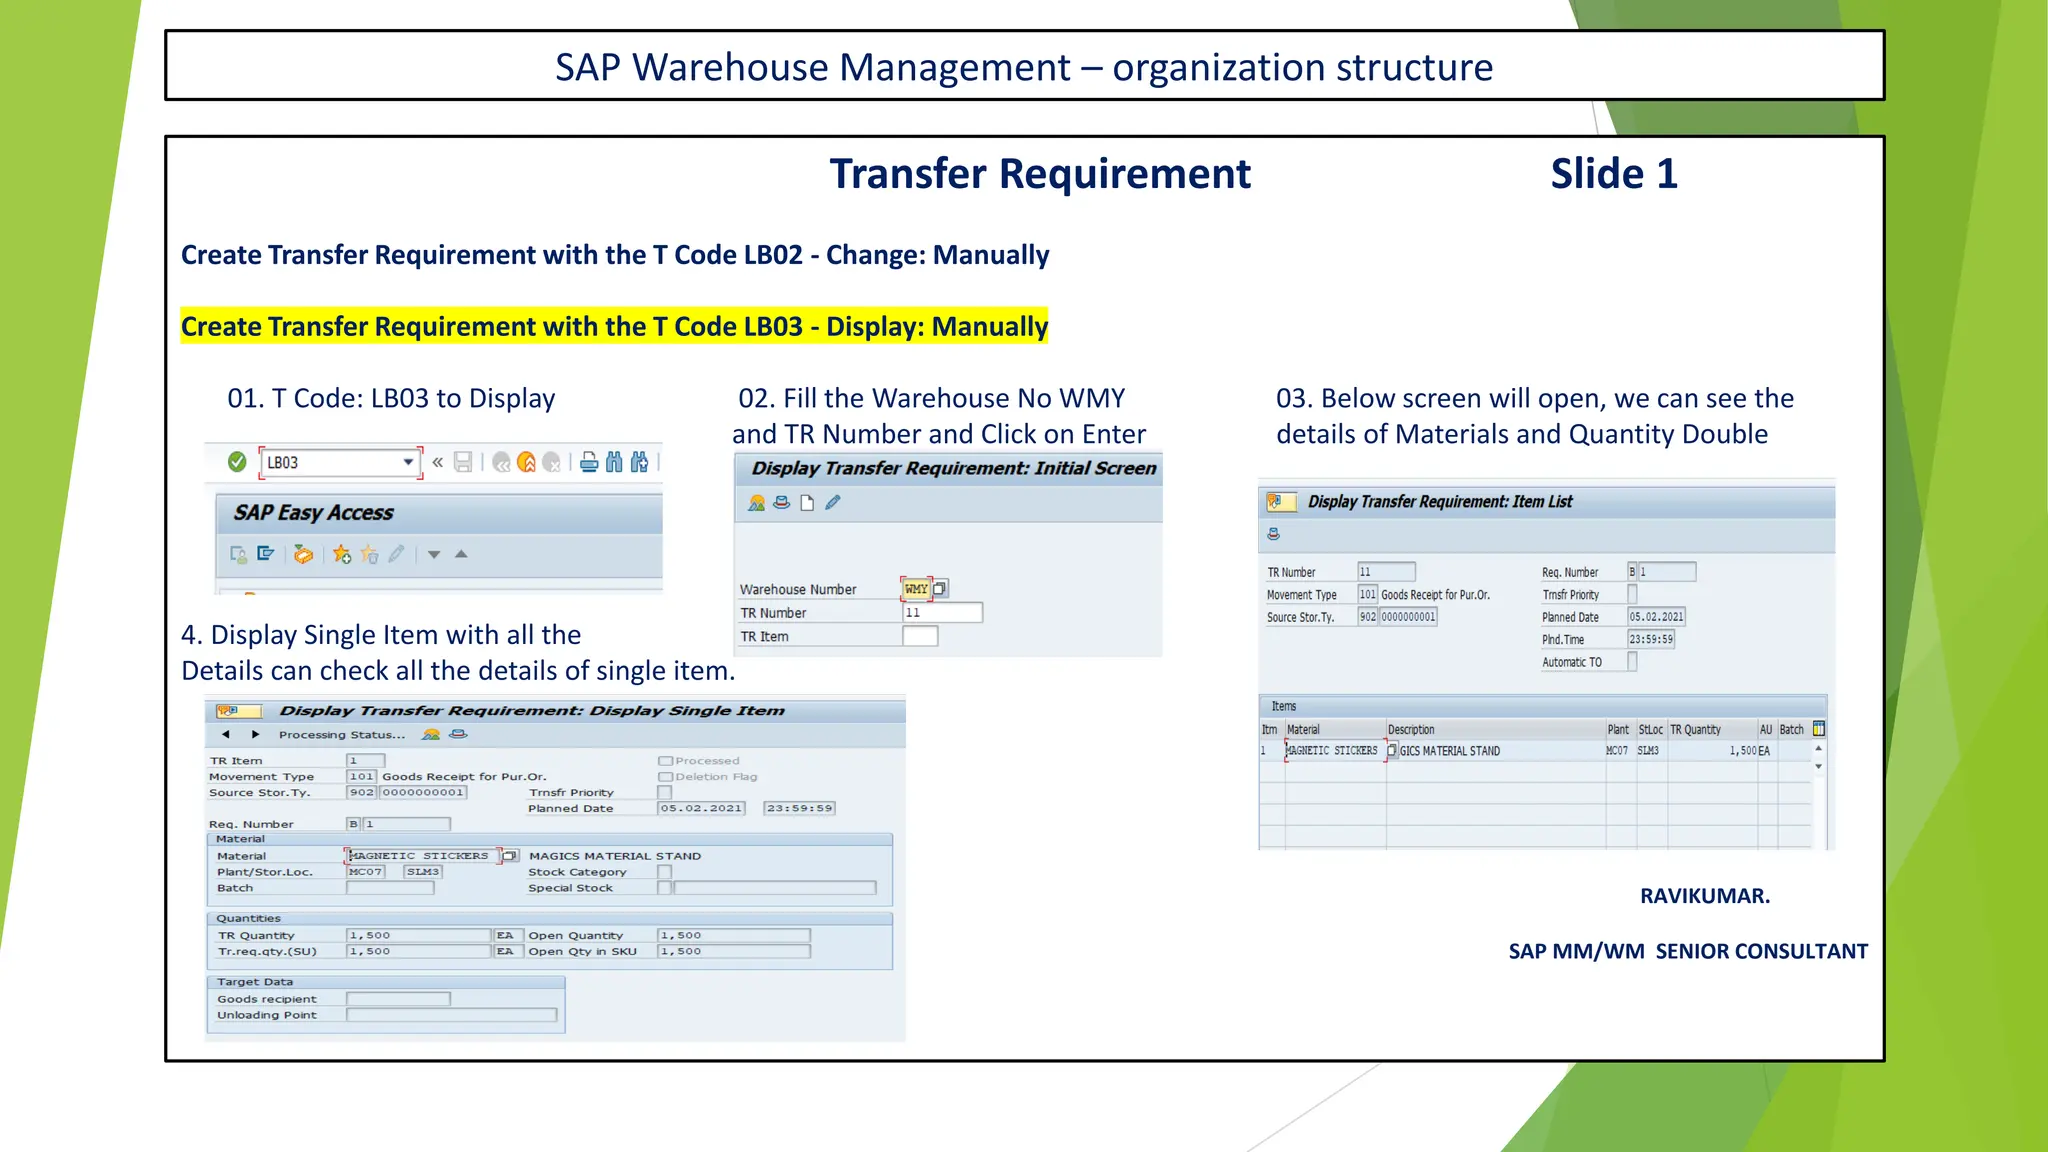Click the mountain overview icon in Single Item toolbar
The image size is (2048, 1152).
(x=431, y=735)
